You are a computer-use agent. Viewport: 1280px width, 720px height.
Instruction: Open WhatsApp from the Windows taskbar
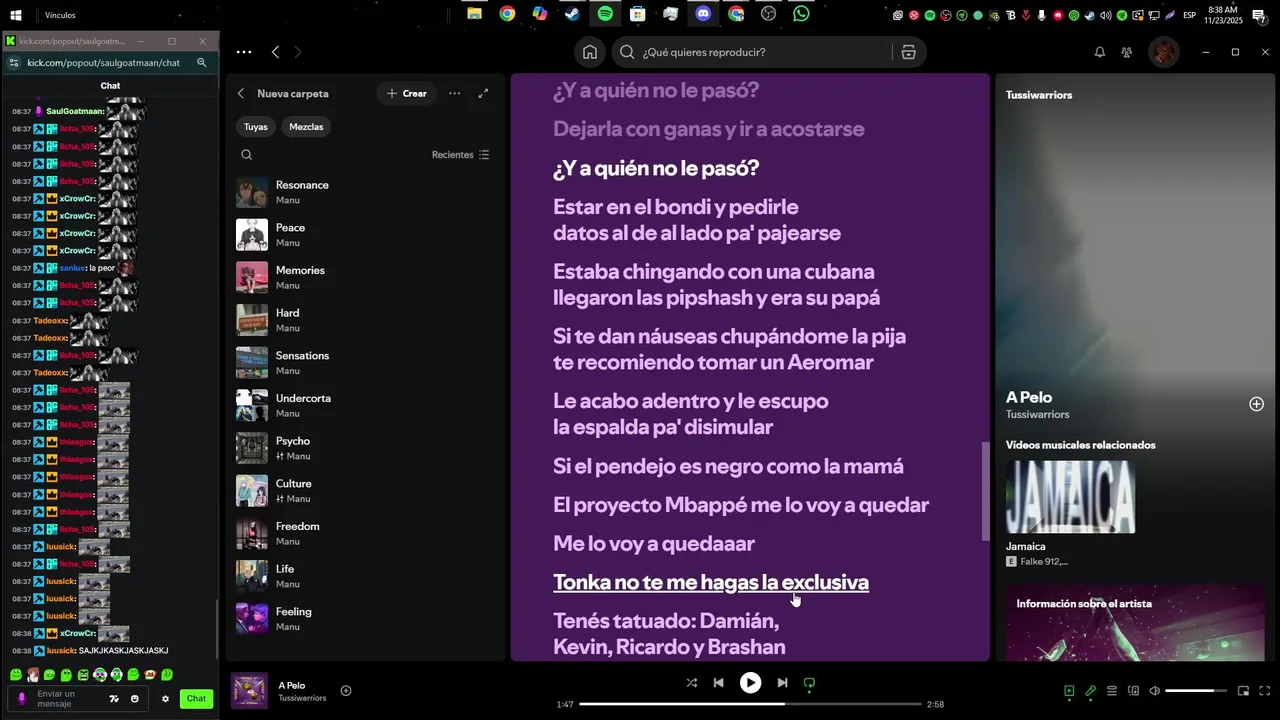pos(801,14)
